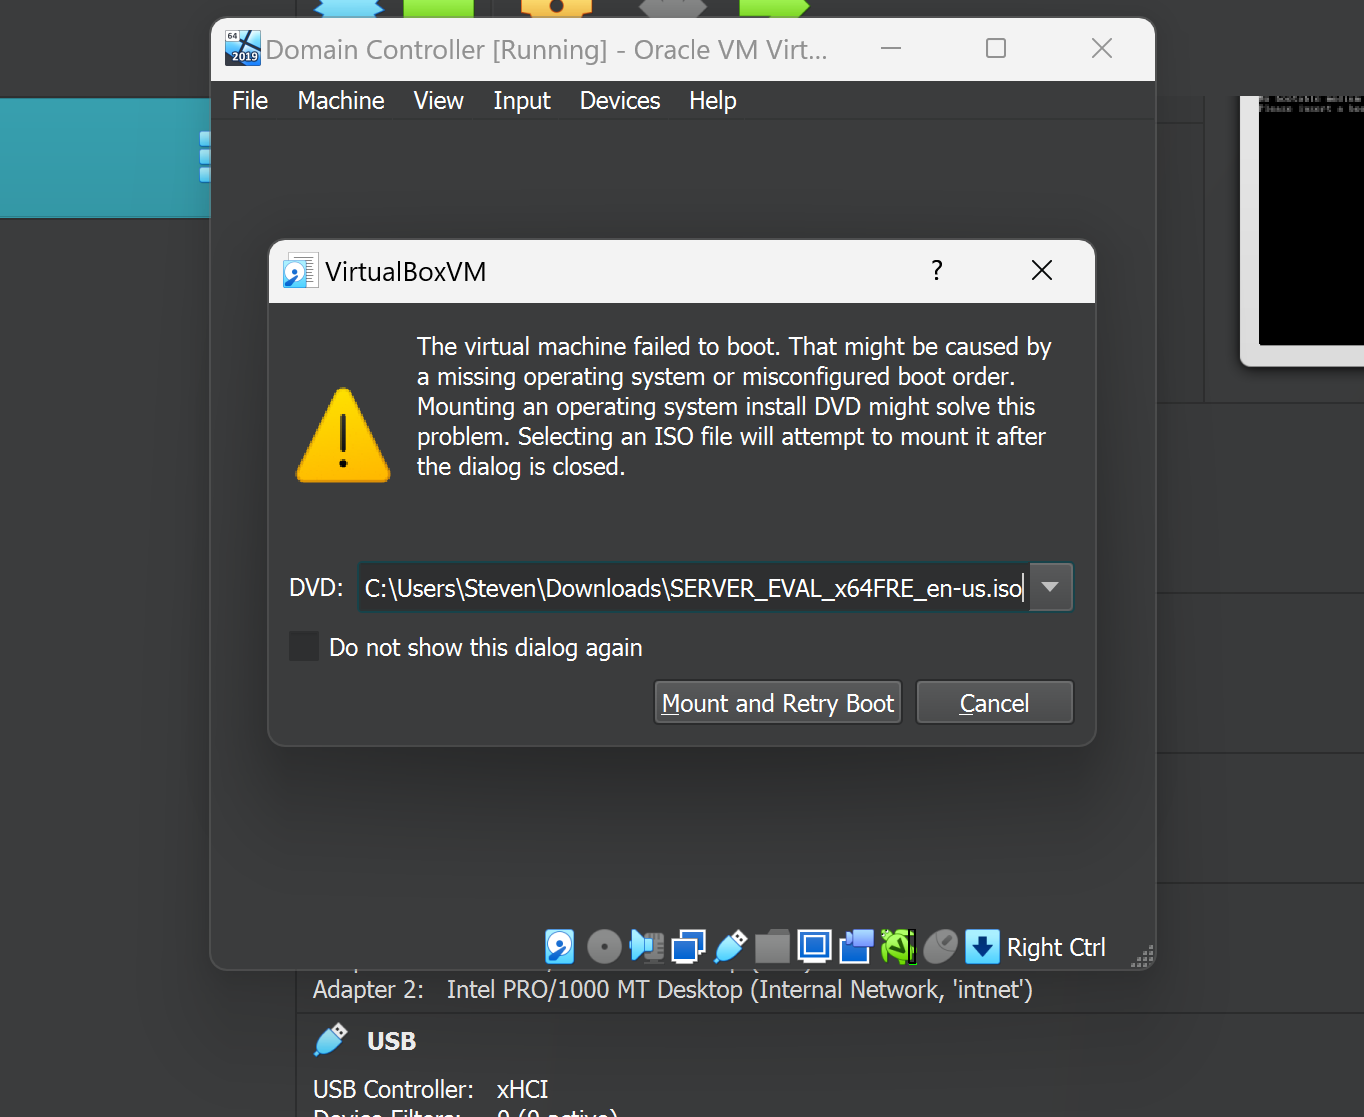Expand the DVD path dropdown arrow
Screen dimensions: 1364x1117
coord(1050,587)
